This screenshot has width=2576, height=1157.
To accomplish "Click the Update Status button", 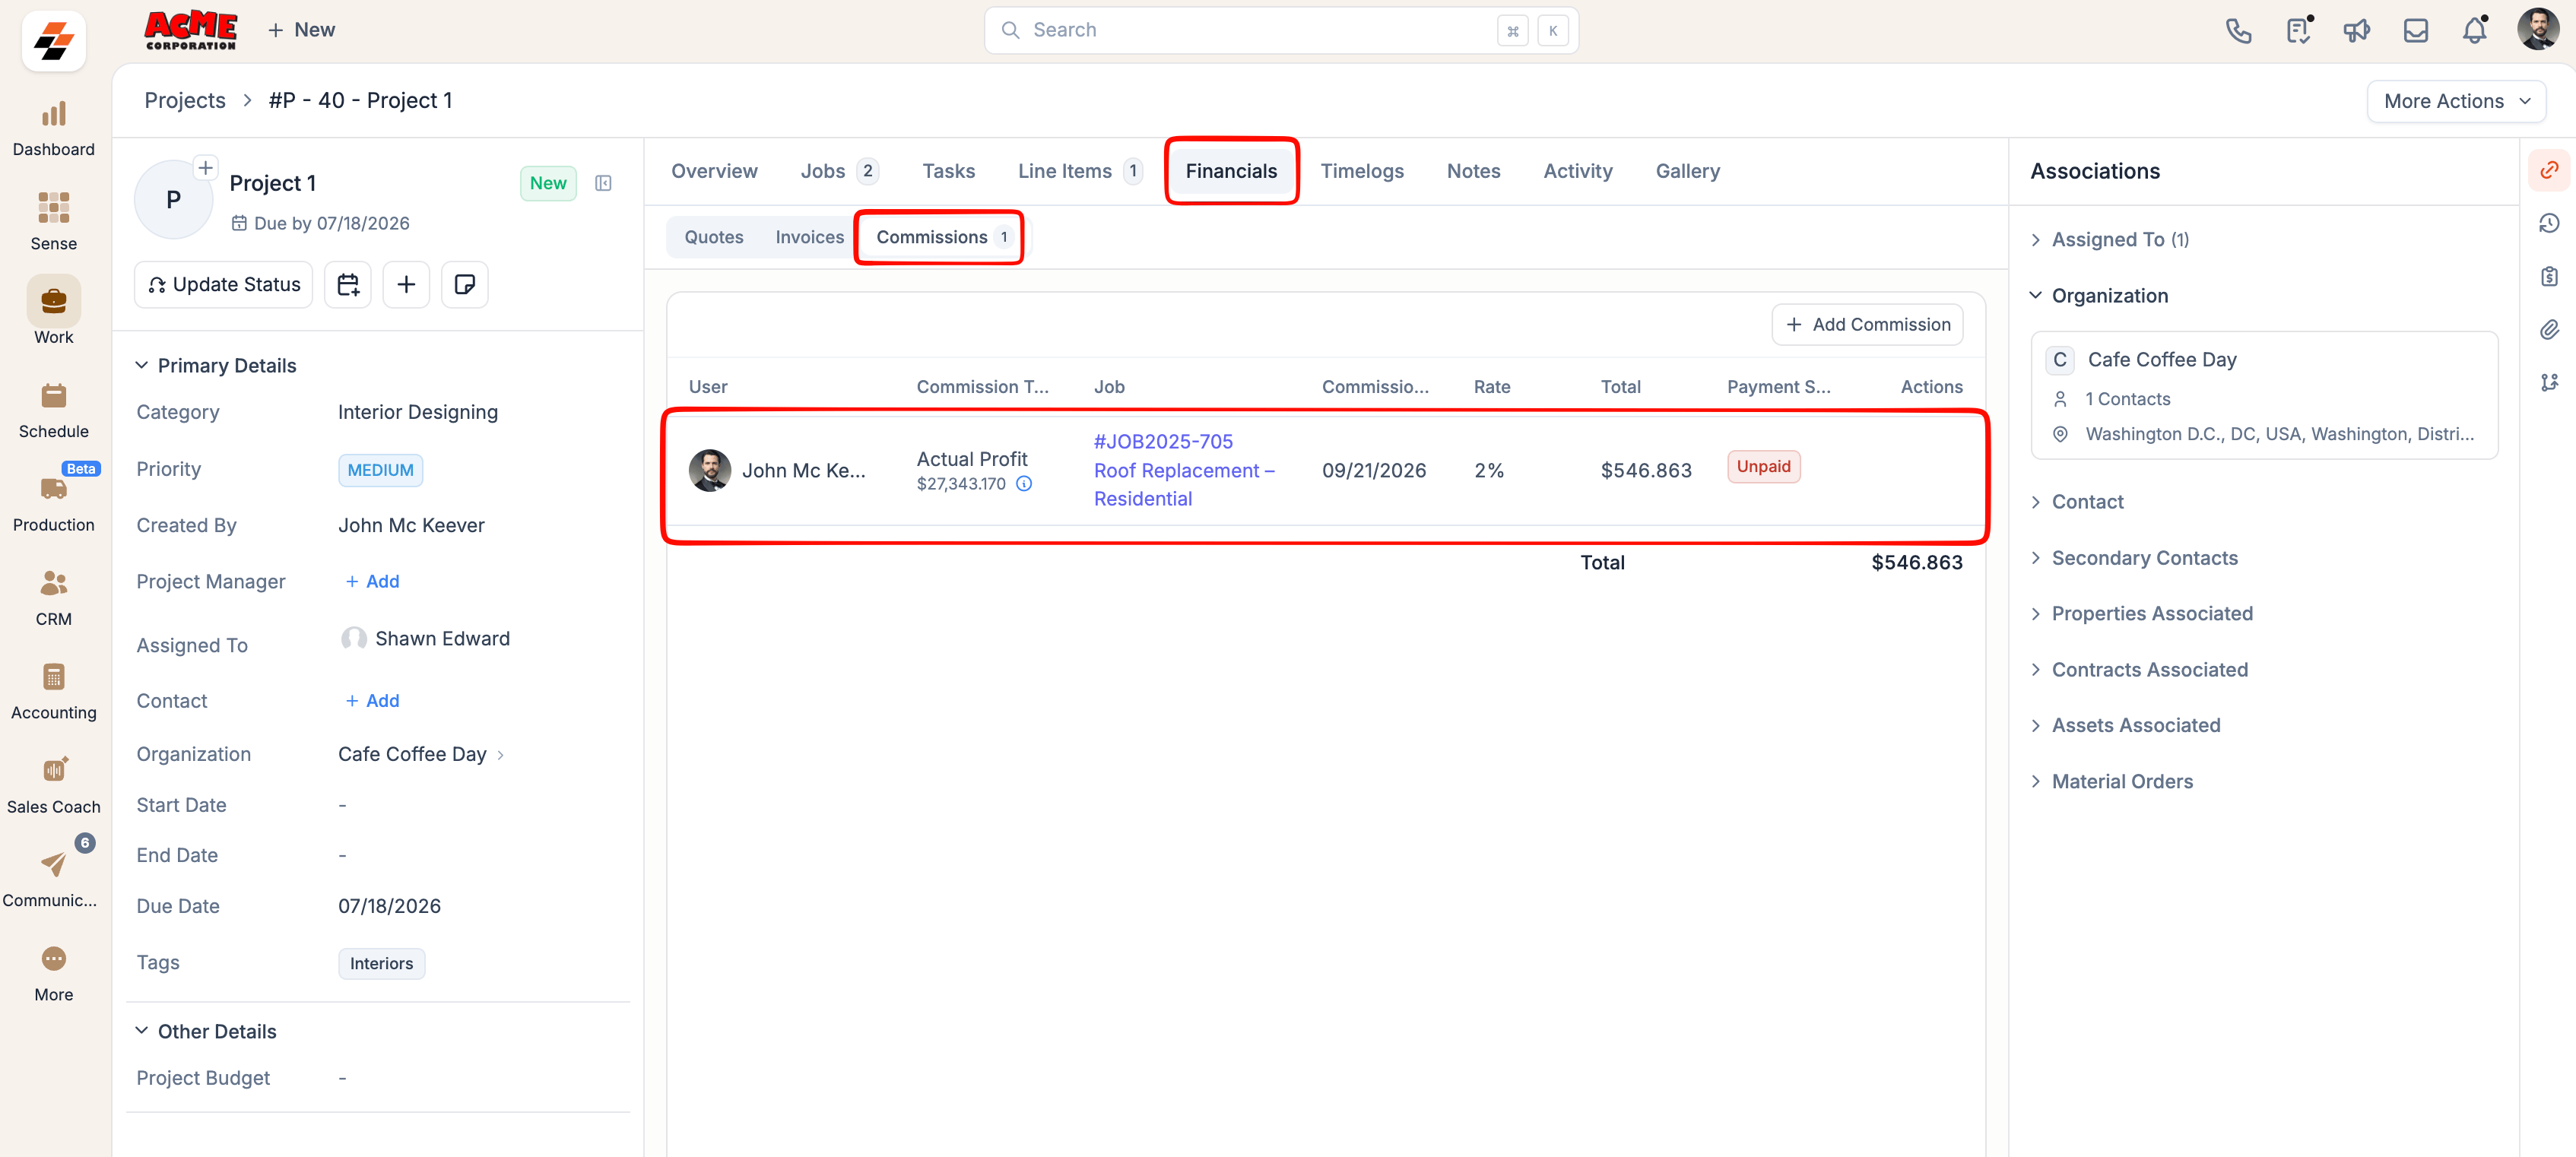I will coord(223,285).
